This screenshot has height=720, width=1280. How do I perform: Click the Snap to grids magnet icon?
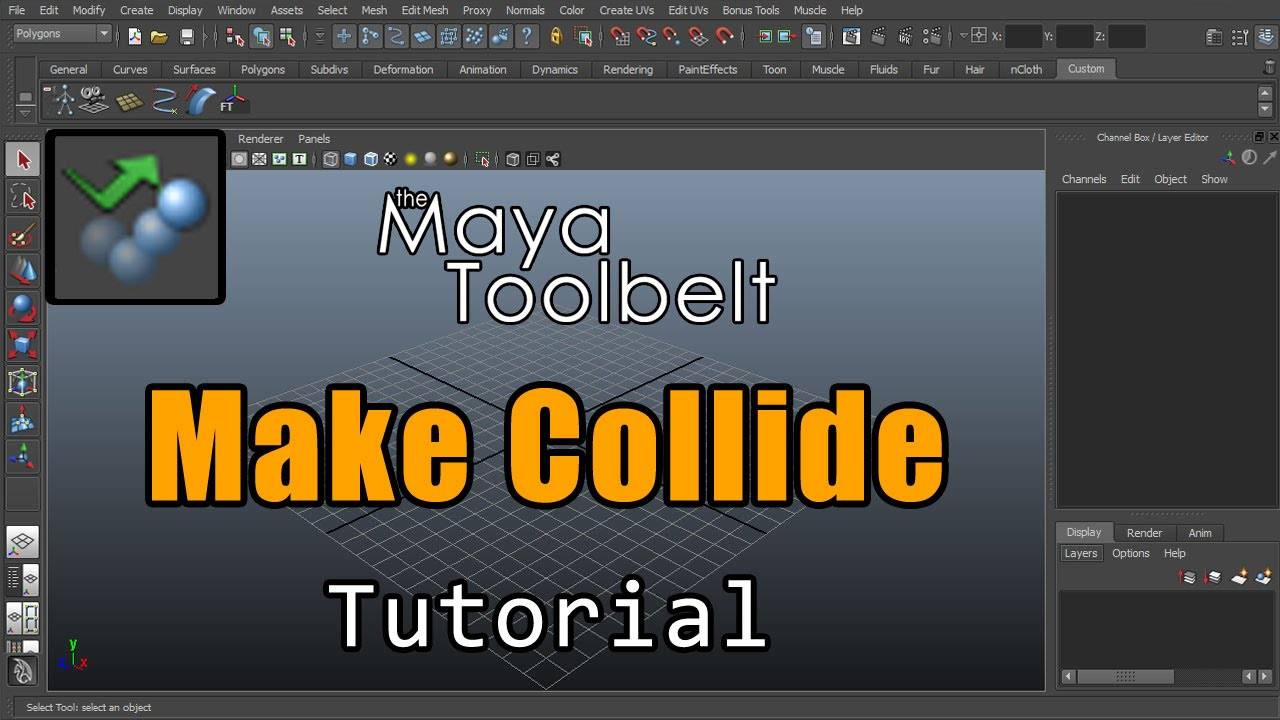click(620, 36)
